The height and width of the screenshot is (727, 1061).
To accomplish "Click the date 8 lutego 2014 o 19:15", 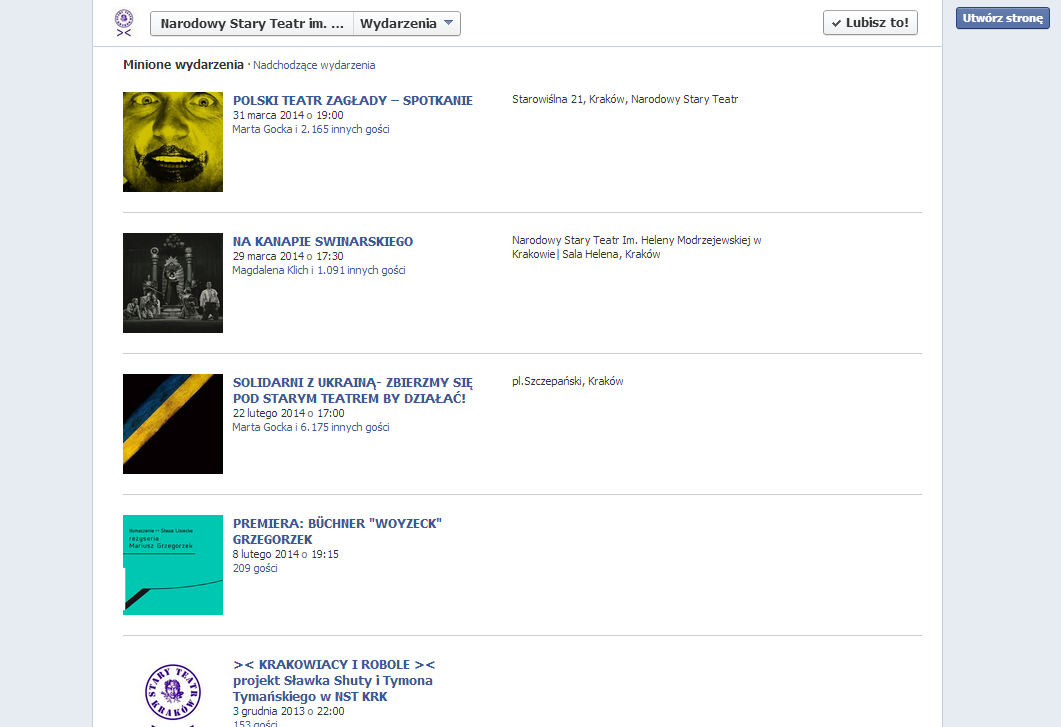I will tap(286, 554).
